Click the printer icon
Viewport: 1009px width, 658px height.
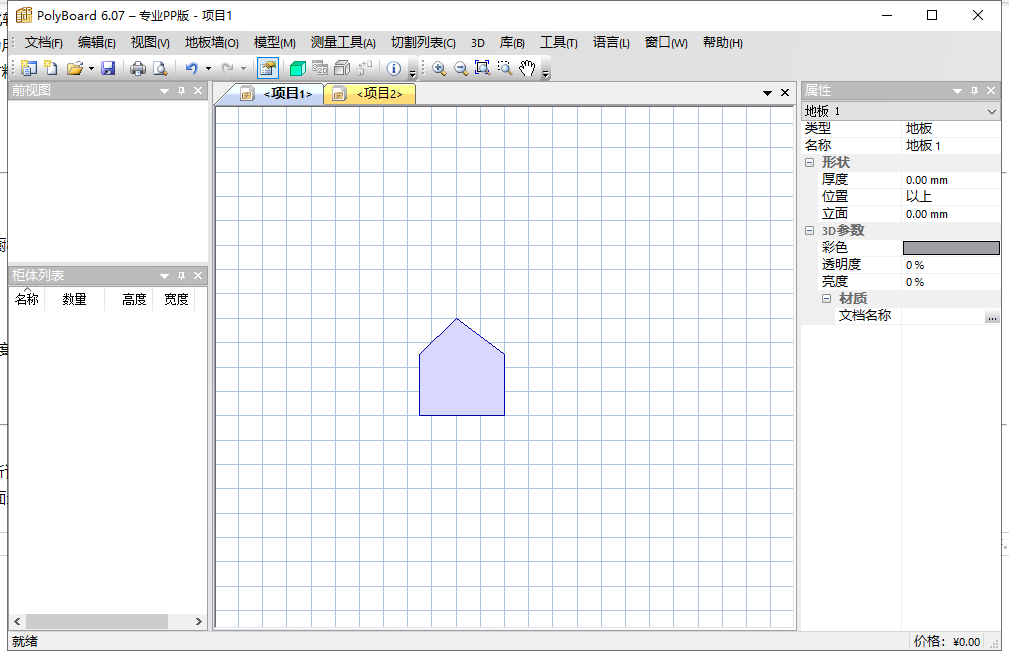click(138, 68)
